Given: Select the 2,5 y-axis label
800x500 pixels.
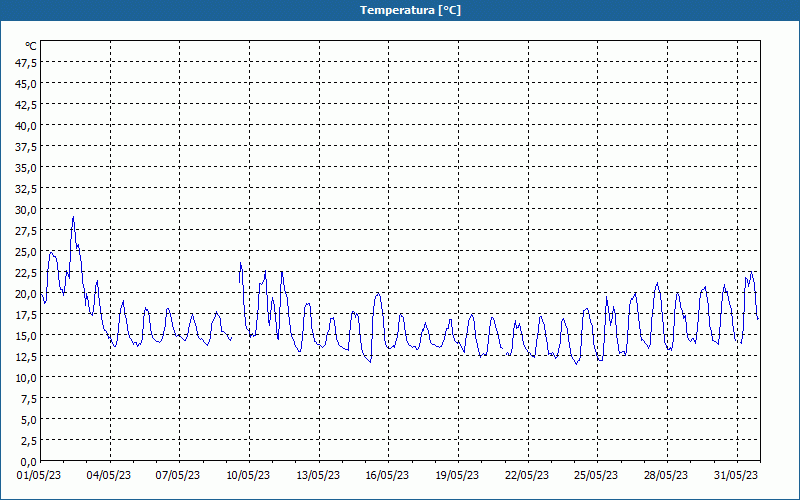Looking at the screenshot, I should tap(29, 441).
